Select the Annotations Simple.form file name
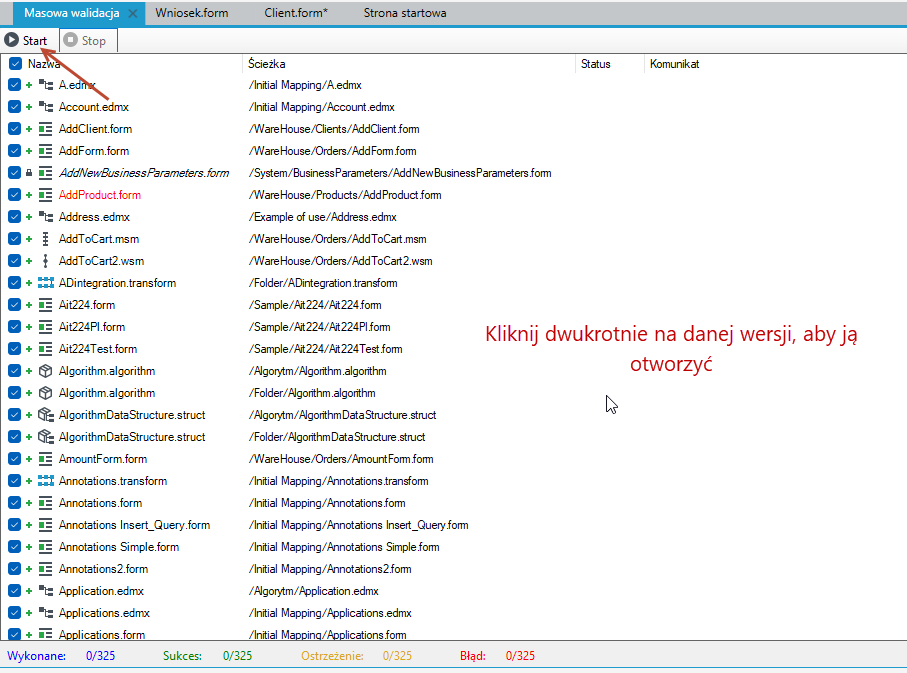Screen dimensions: 907x673 click(119, 547)
